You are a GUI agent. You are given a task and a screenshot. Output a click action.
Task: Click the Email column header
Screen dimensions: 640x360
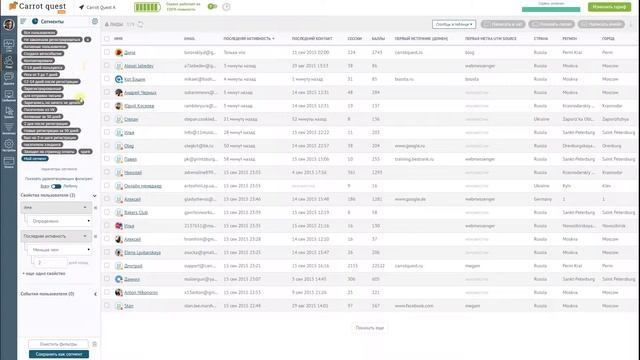point(189,38)
